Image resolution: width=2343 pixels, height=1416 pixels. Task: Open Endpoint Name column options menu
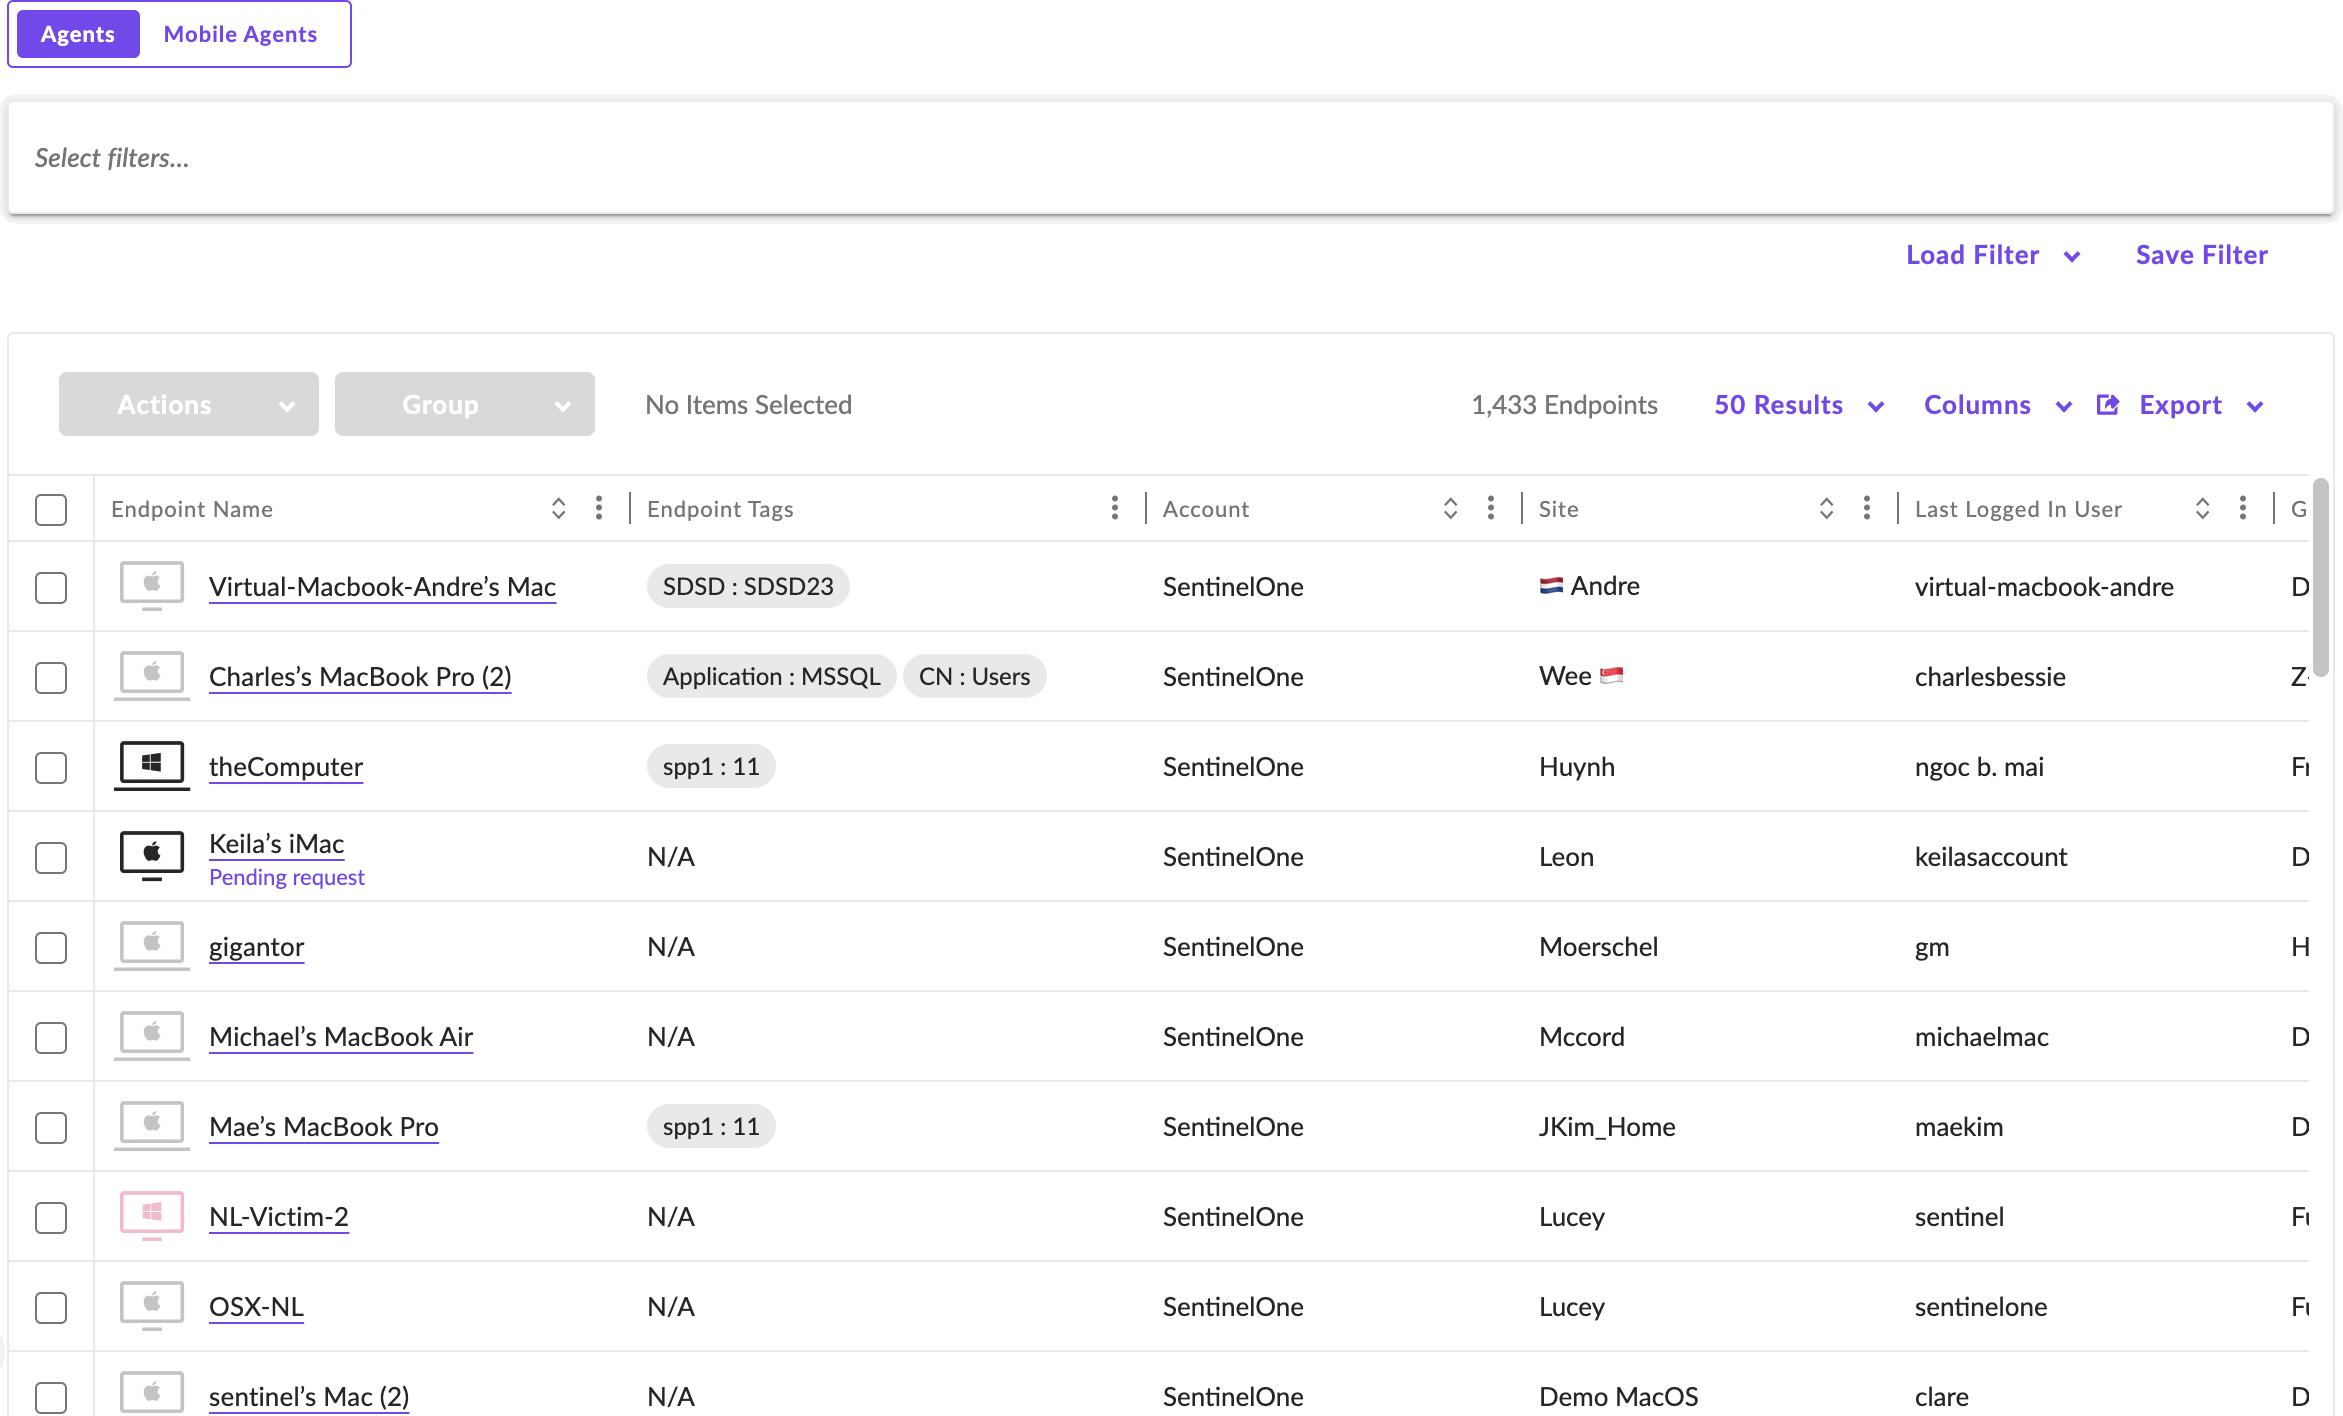coord(599,508)
